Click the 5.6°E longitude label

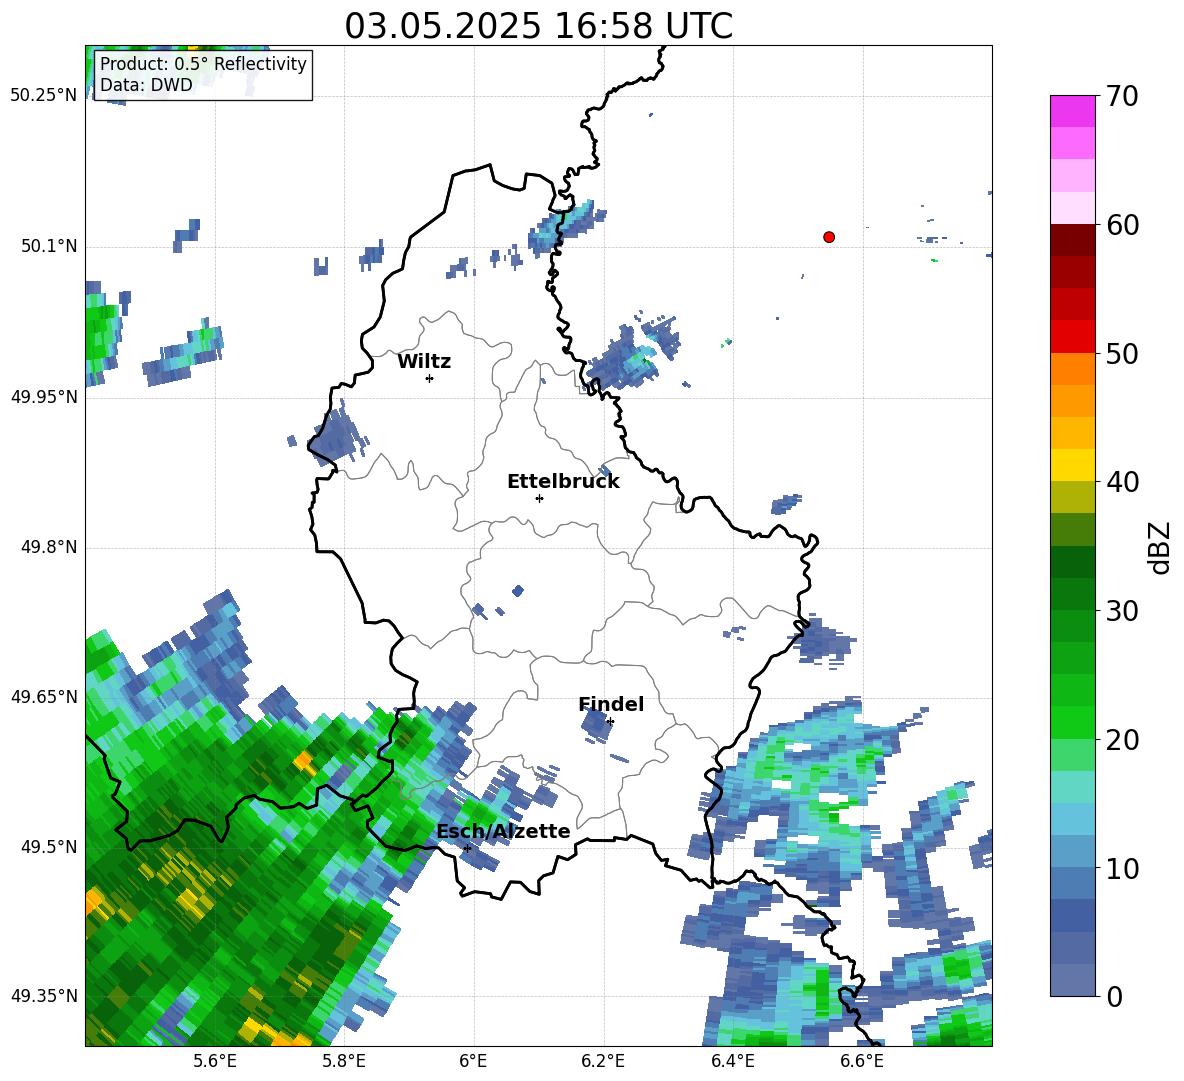pyautogui.click(x=215, y=1061)
